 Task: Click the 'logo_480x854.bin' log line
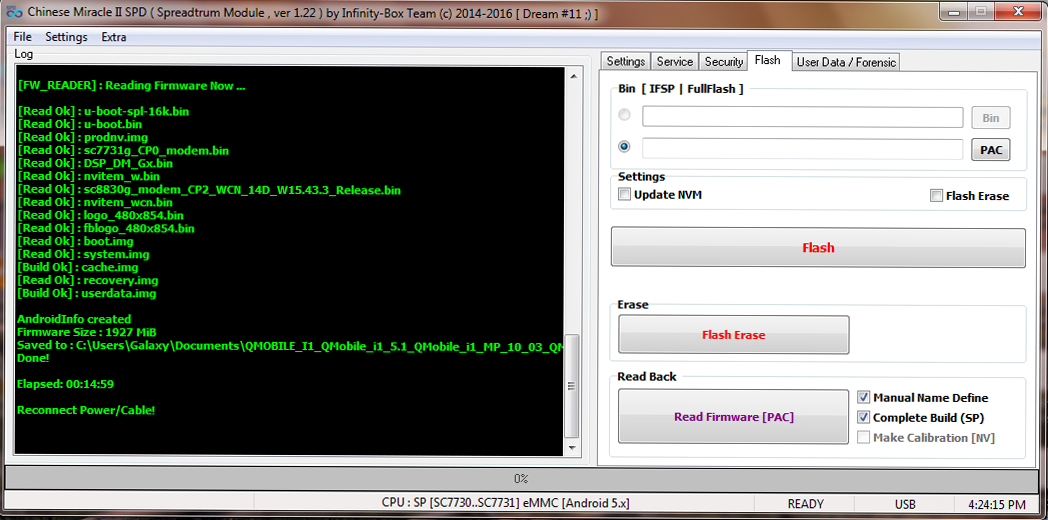[100, 215]
